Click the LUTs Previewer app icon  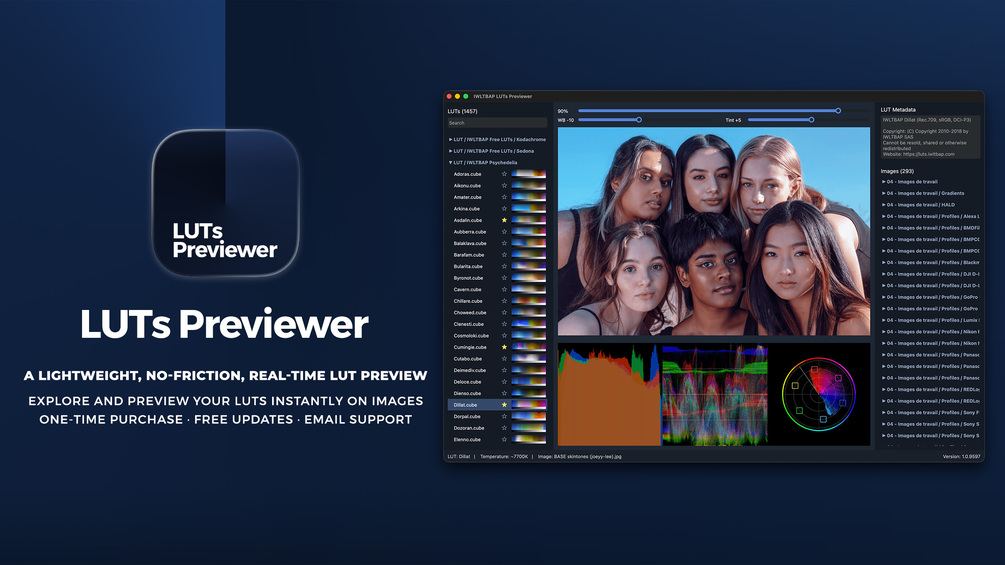click(x=226, y=203)
